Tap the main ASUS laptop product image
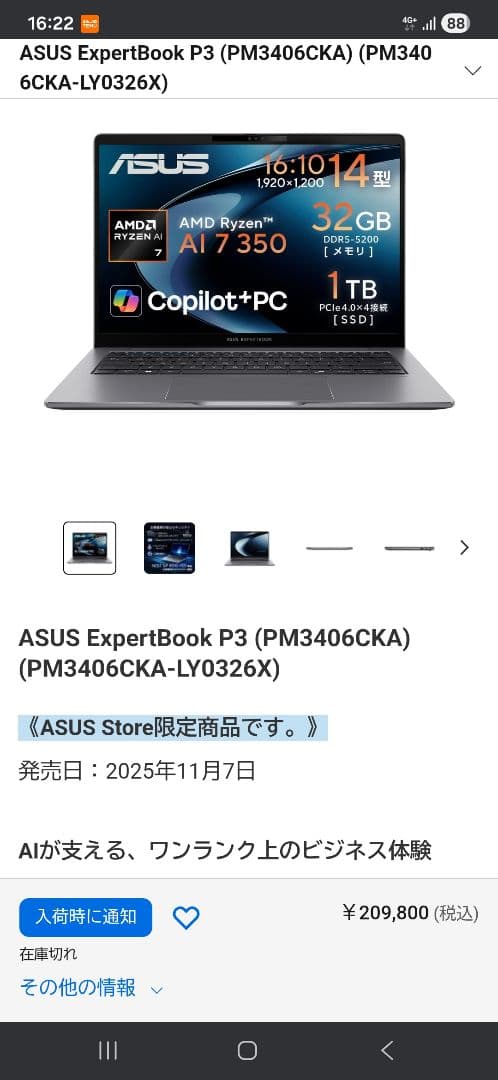 point(249,272)
